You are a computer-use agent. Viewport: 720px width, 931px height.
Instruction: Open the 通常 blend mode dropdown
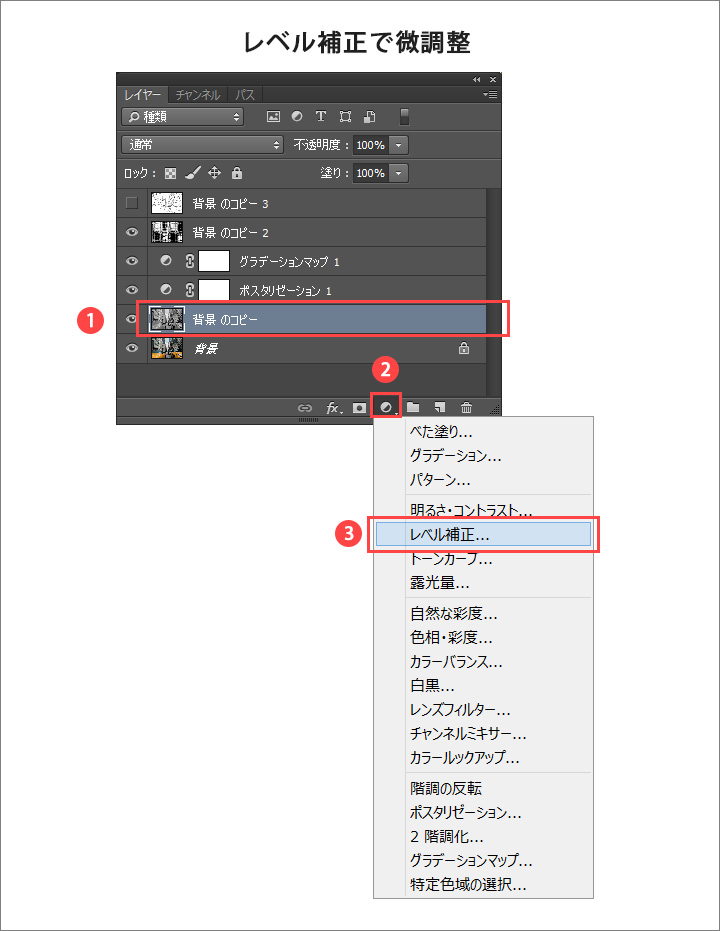pyautogui.click(x=202, y=144)
